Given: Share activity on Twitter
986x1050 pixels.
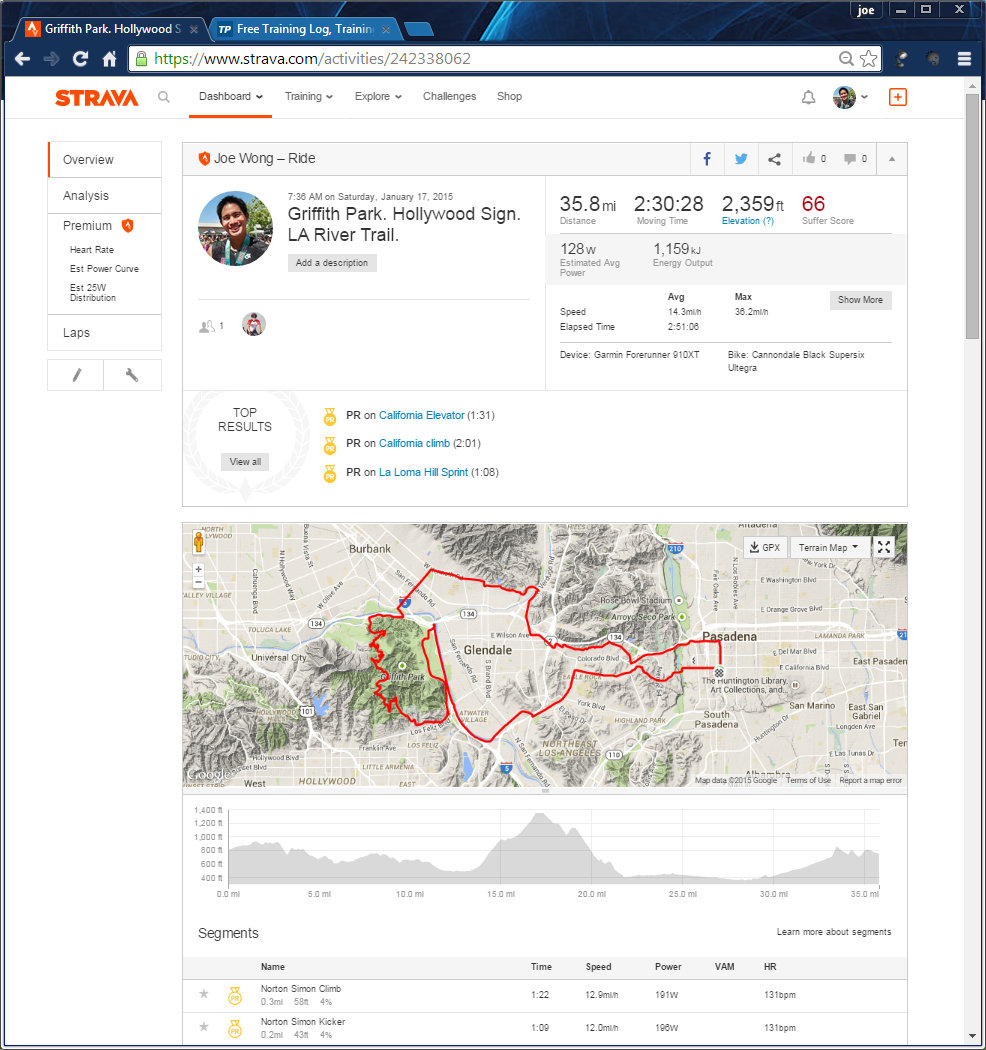Looking at the screenshot, I should coord(741,159).
